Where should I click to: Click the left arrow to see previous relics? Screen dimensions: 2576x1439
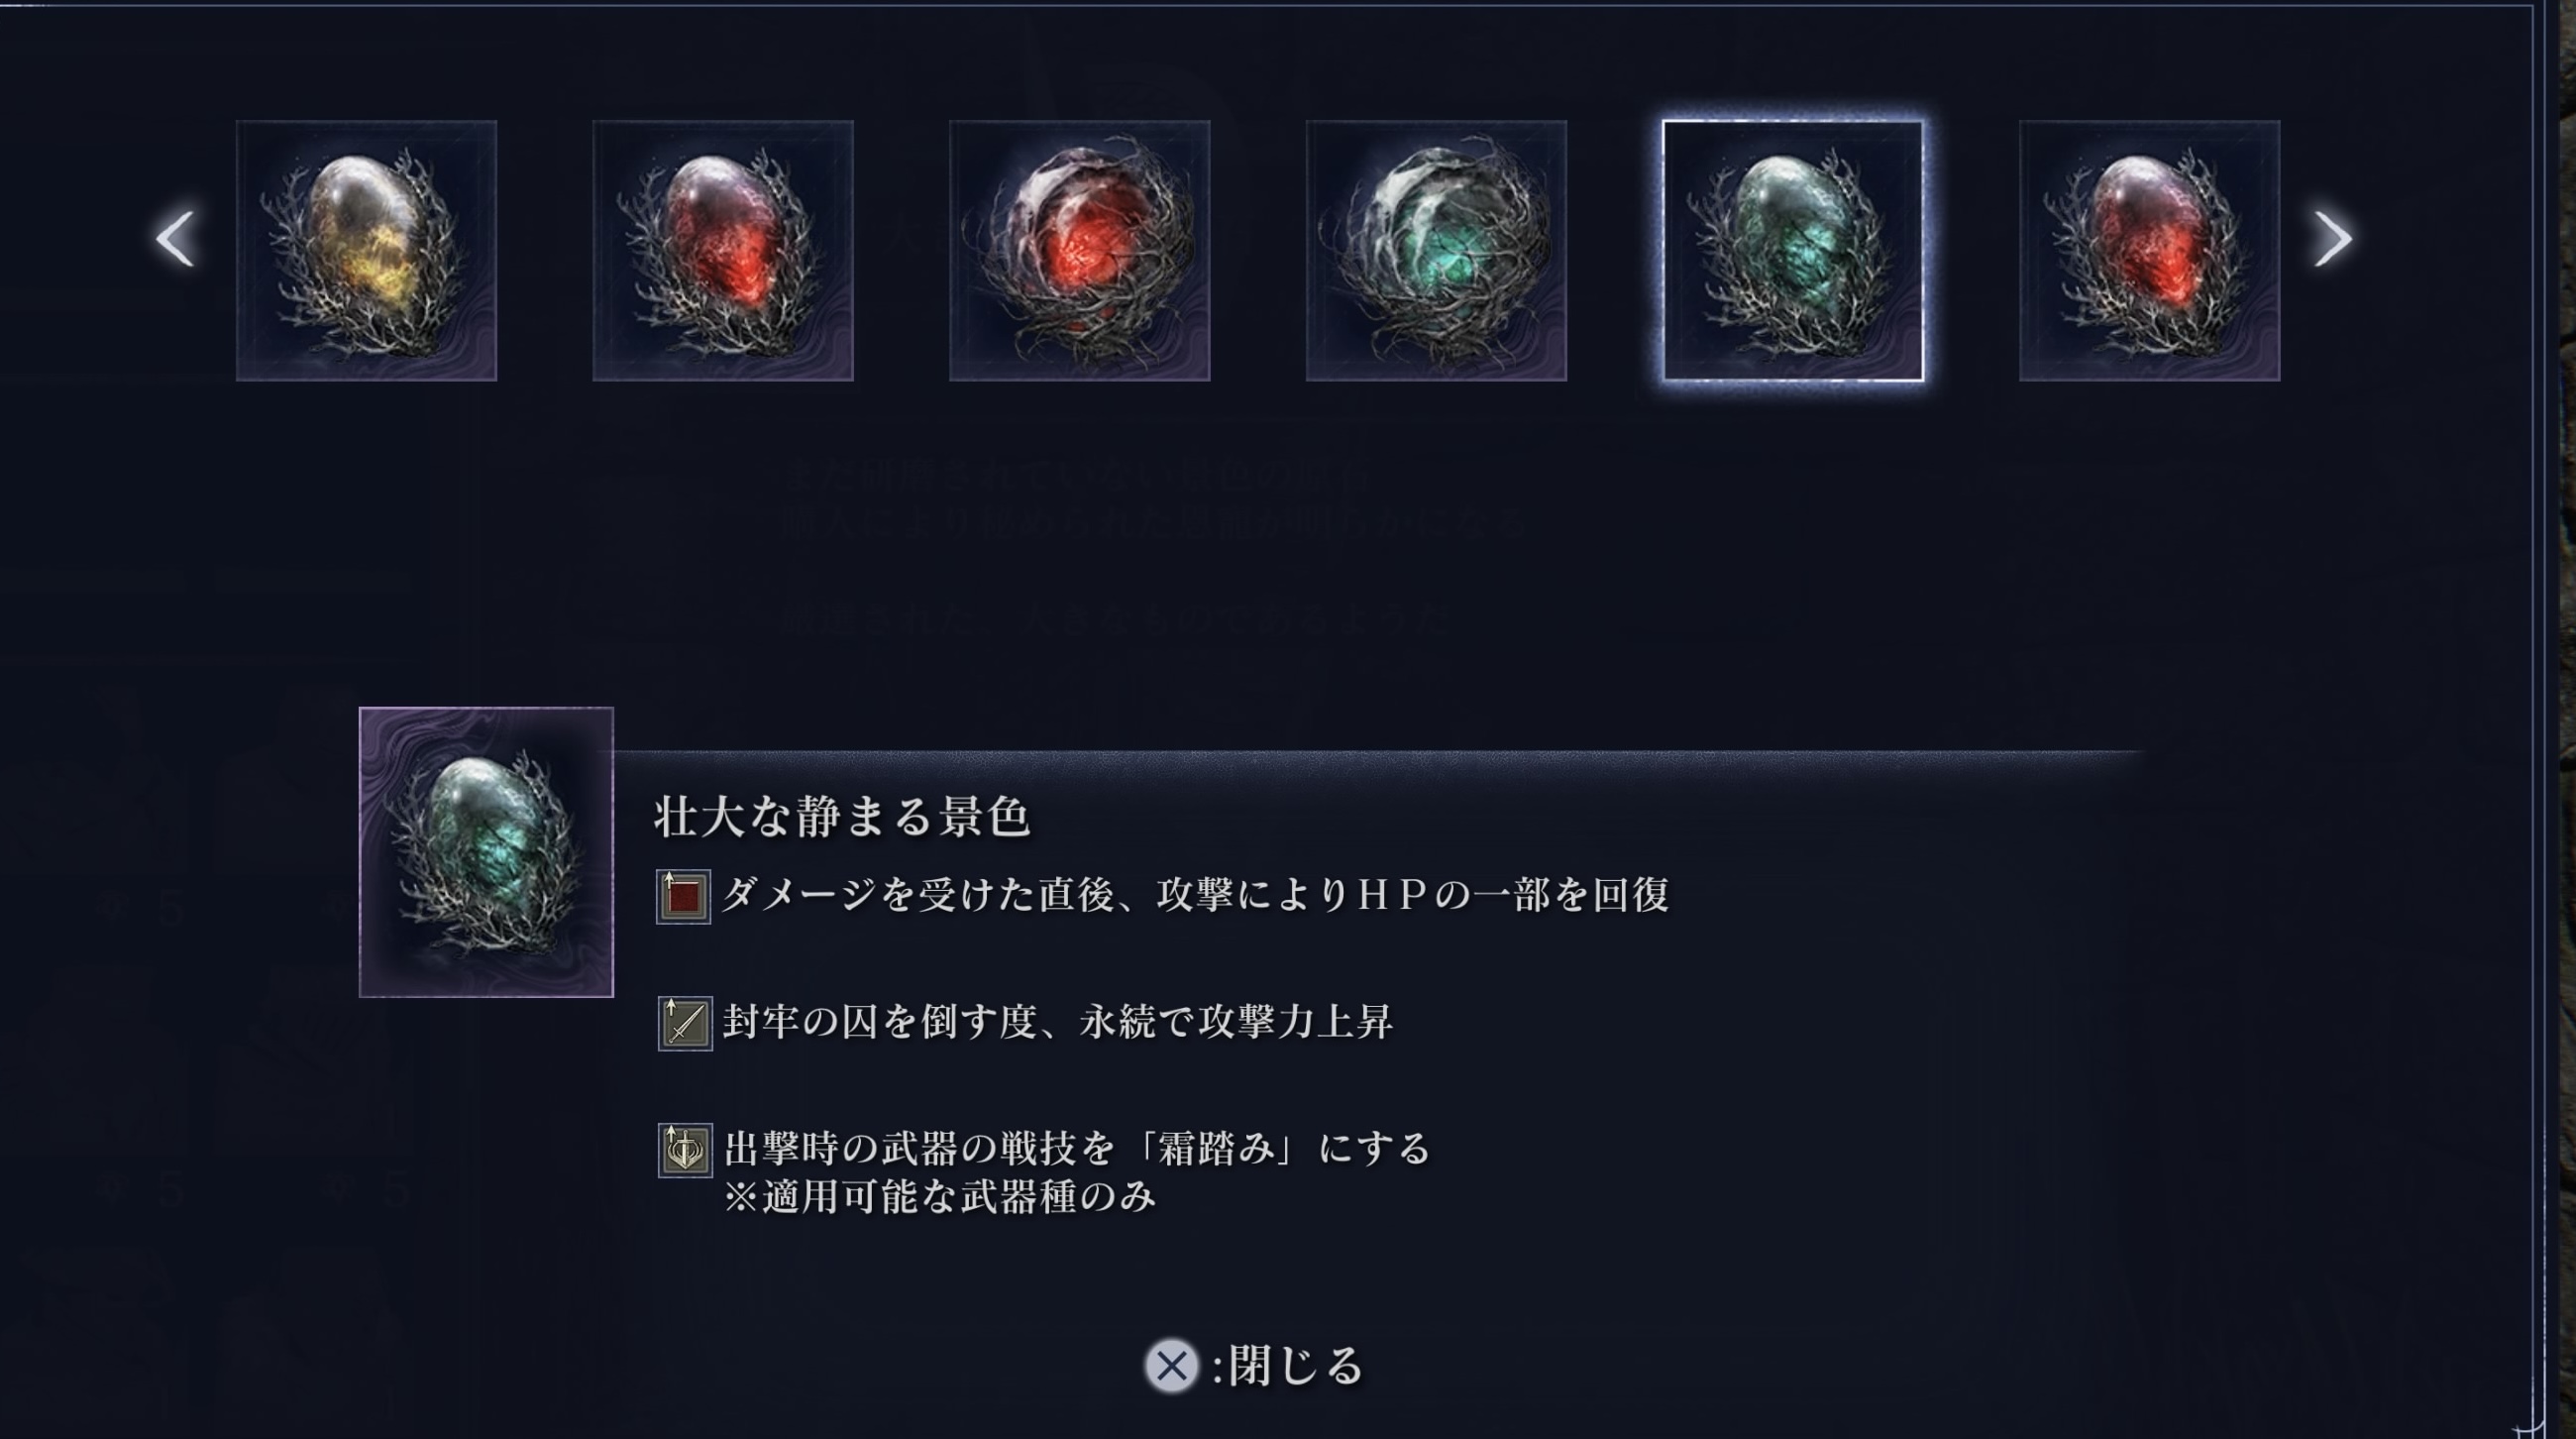(176, 239)
